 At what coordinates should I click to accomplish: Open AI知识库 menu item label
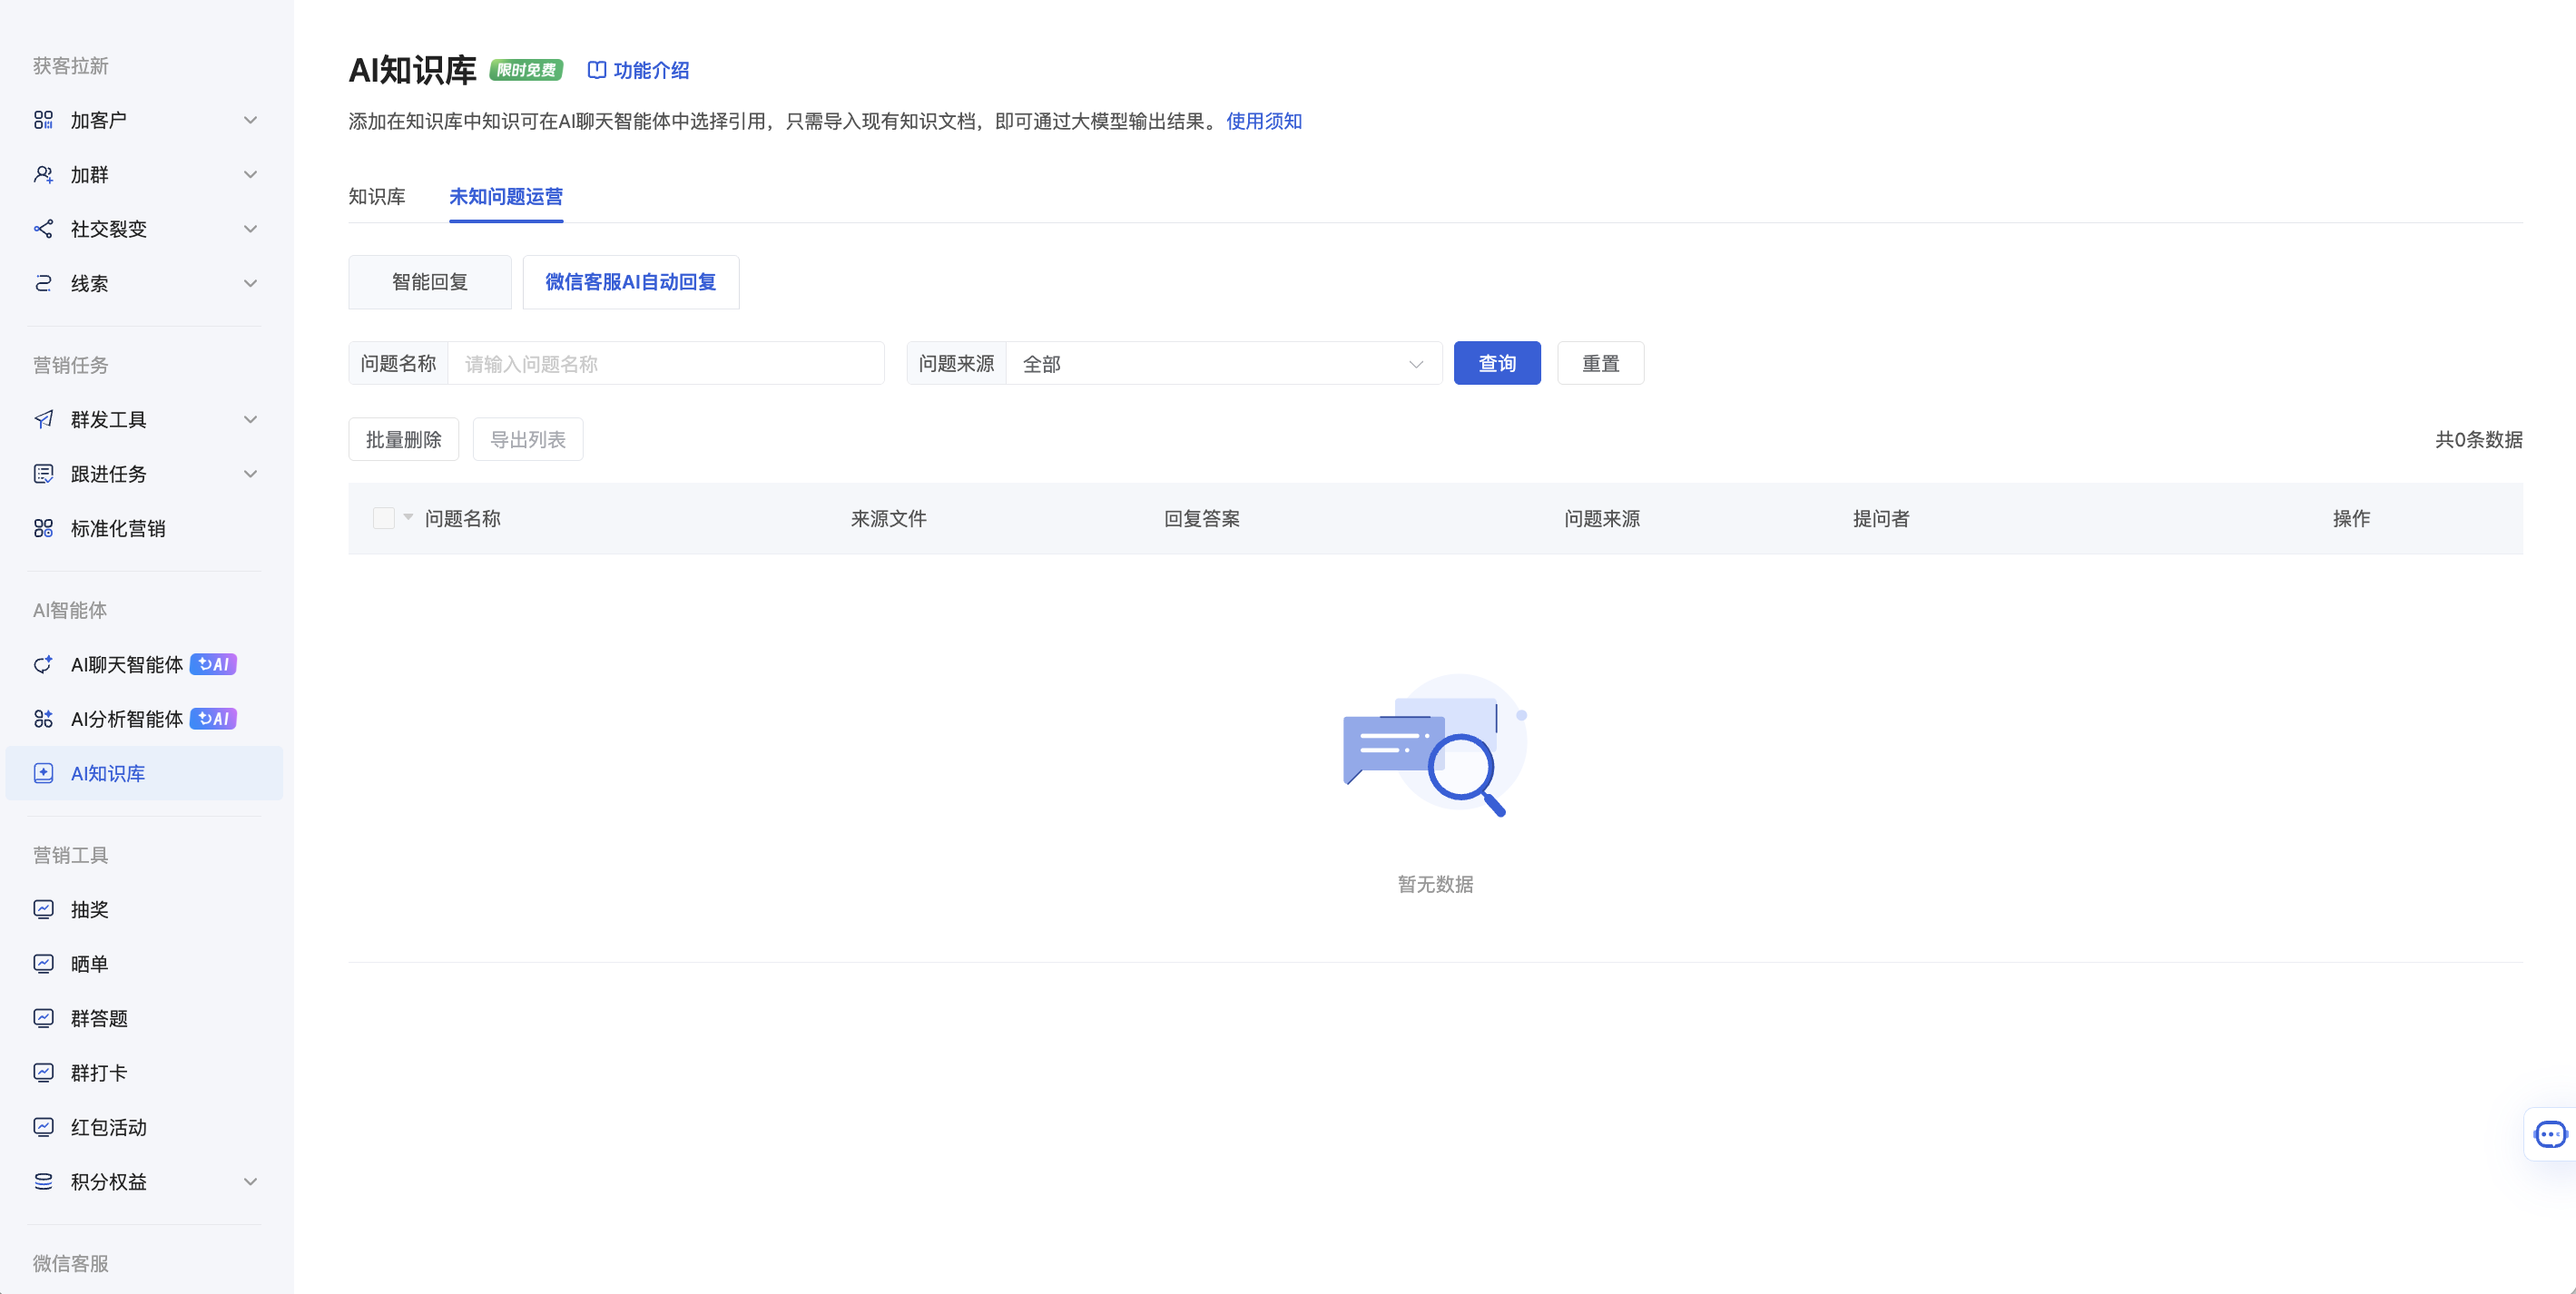[108, 773]
